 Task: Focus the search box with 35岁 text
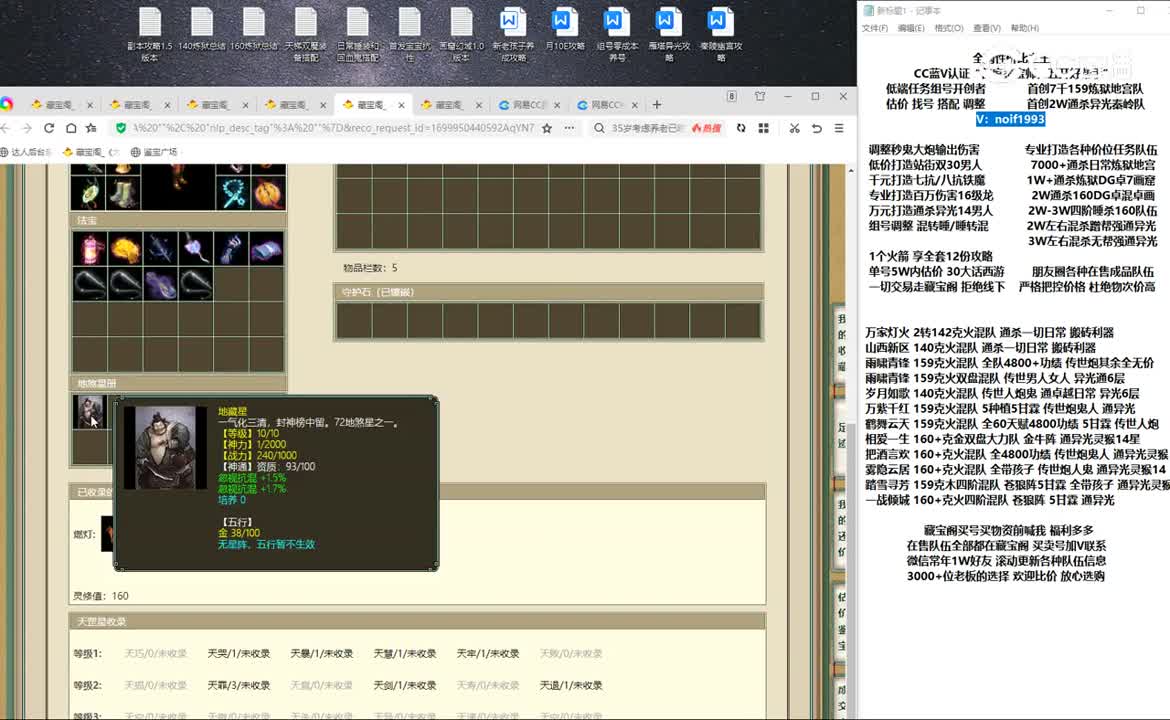point(647,128)
